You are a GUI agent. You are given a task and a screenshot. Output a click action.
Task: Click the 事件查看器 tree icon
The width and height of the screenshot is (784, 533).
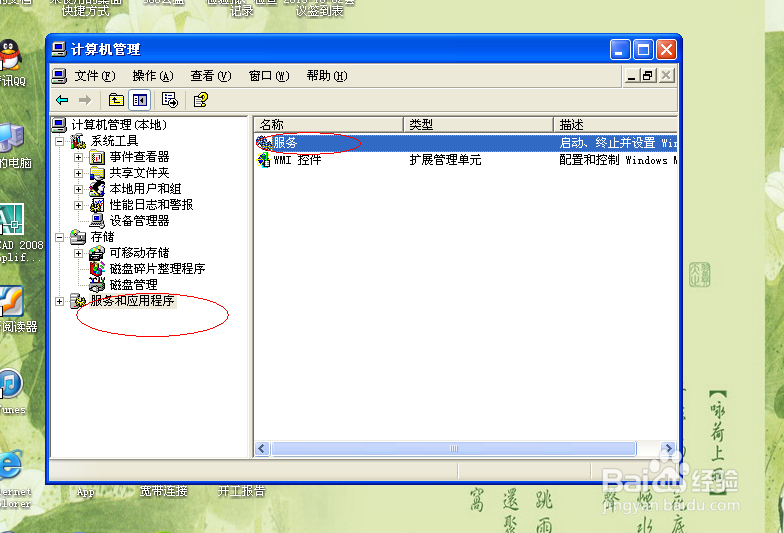pyautogui.click(x=97, y=158)
